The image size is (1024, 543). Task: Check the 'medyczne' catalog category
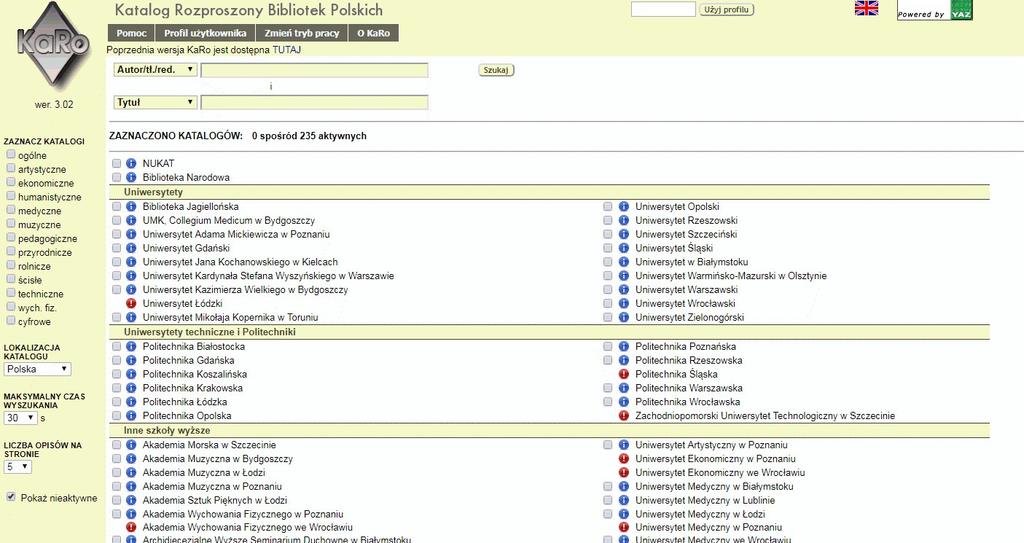[x=10, y=210]
